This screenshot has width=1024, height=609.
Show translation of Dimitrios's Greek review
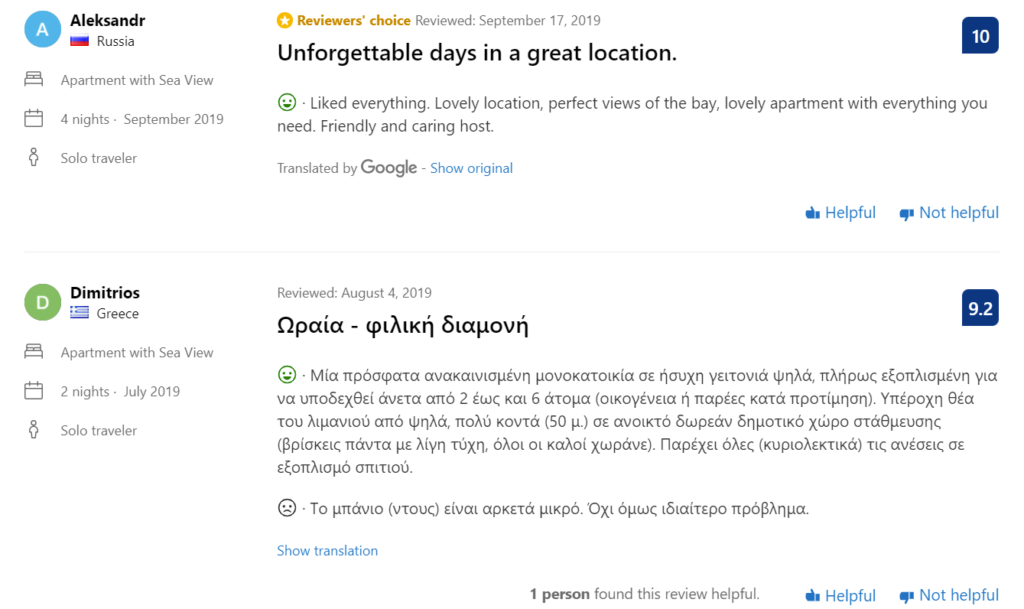click(x=327, y=551)
